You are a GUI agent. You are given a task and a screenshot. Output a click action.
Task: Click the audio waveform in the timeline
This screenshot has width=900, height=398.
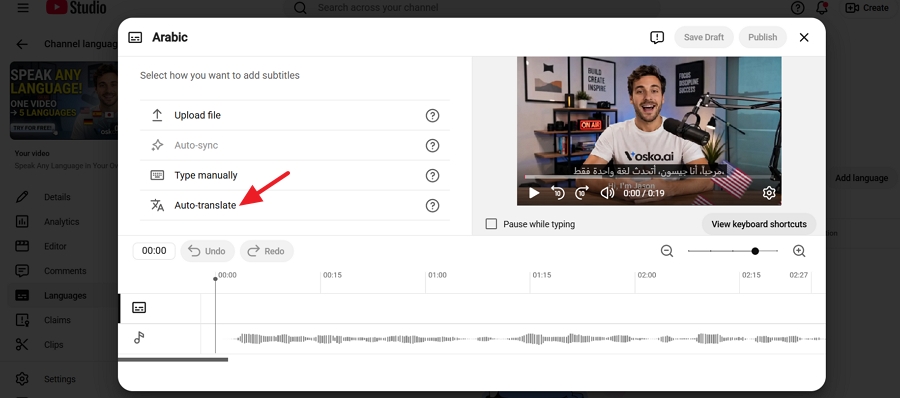(x=528, y=339)
